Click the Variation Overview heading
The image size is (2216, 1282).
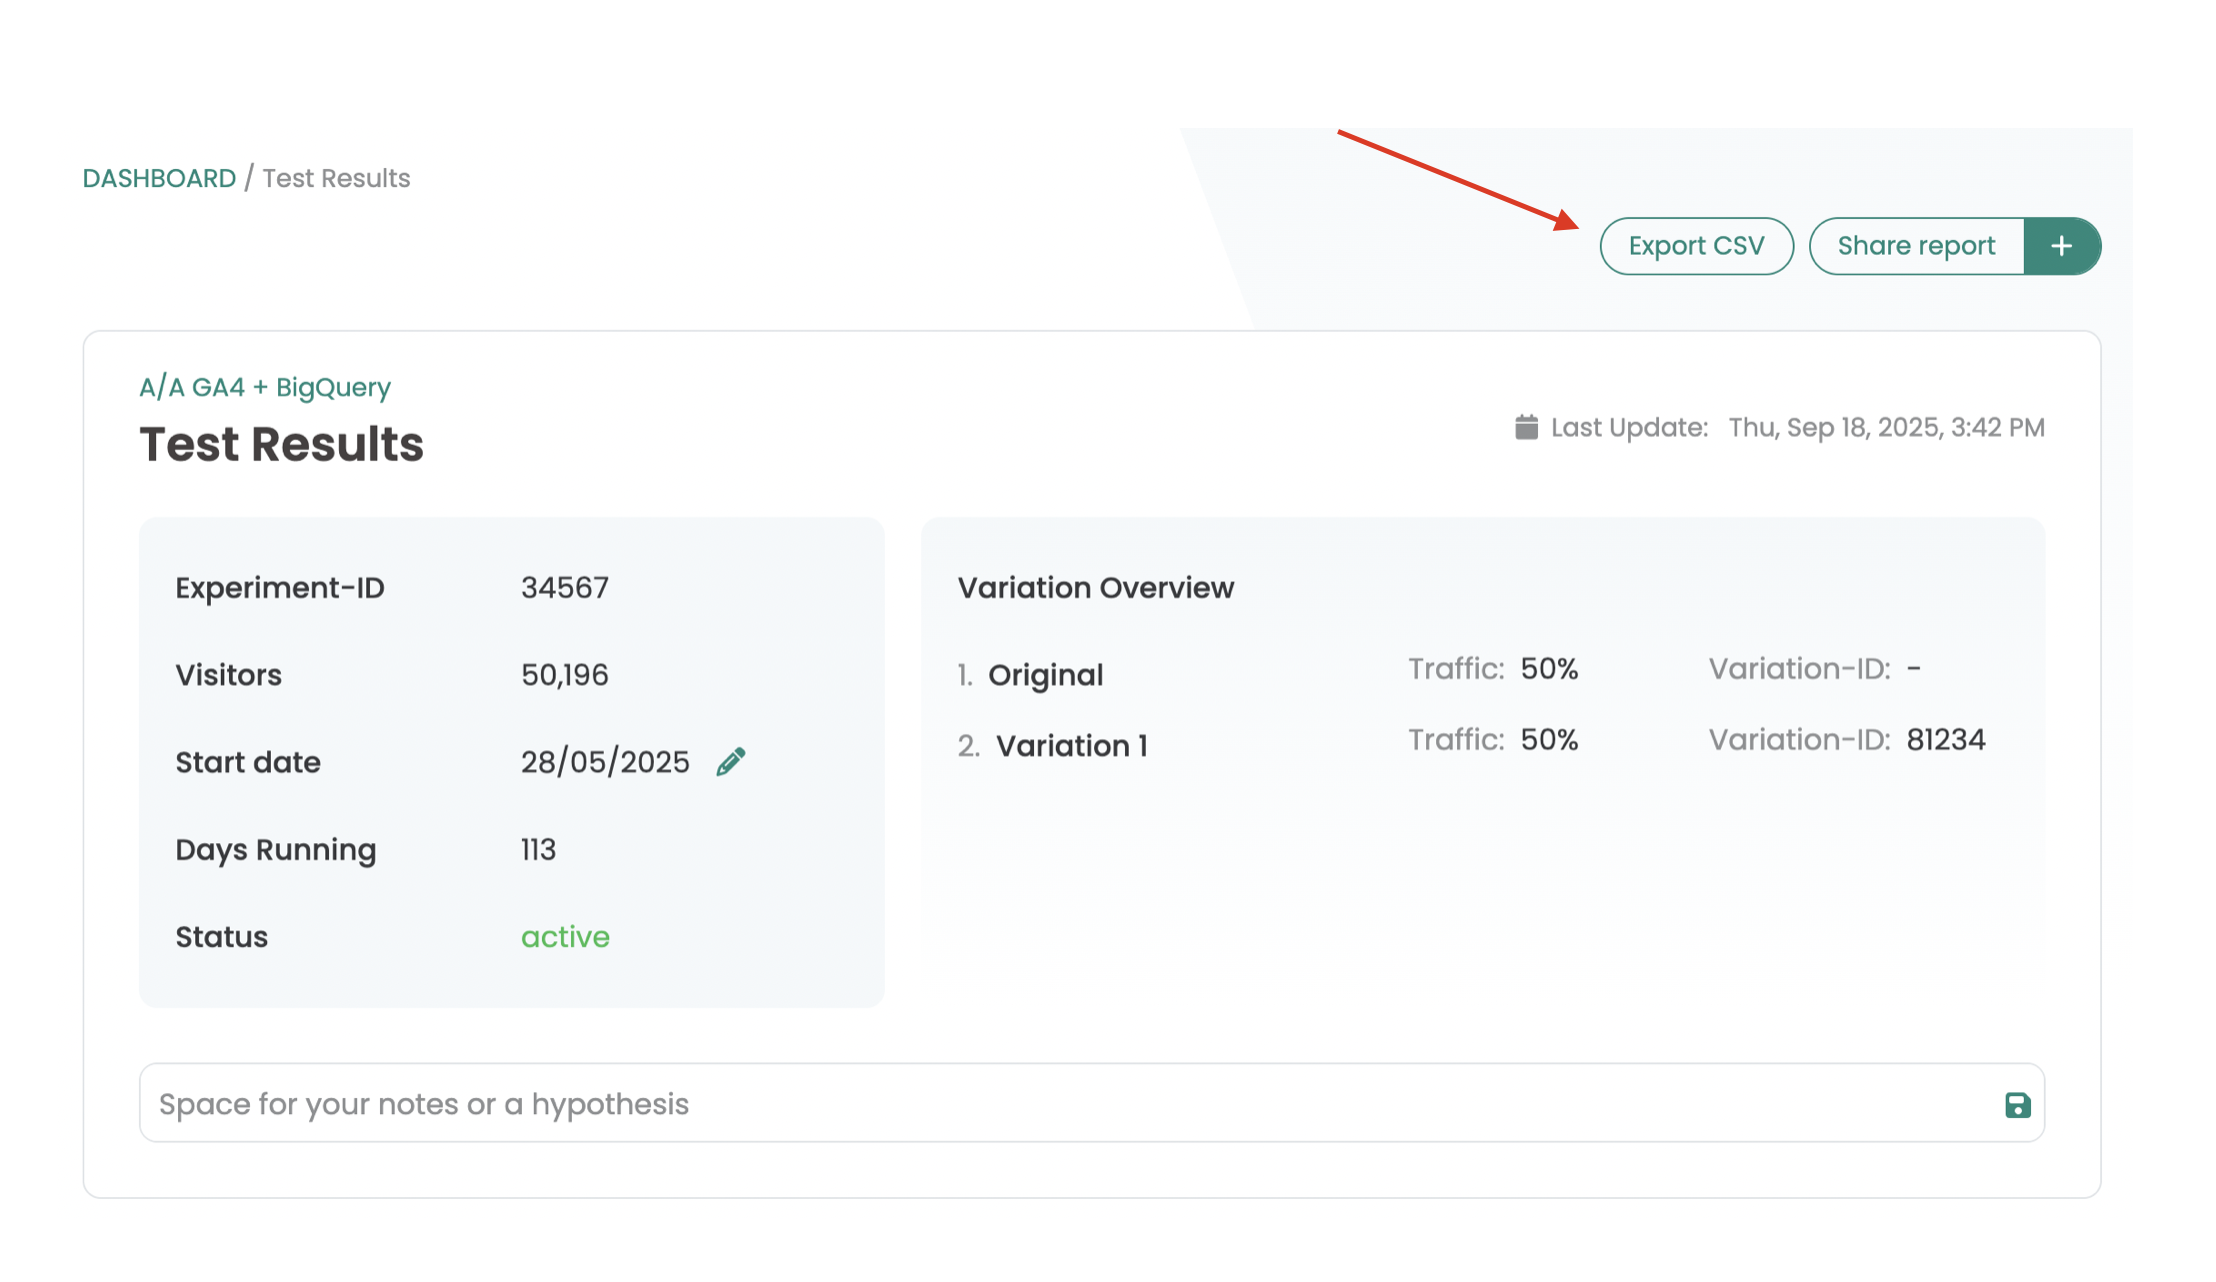tap(1096, 588)
